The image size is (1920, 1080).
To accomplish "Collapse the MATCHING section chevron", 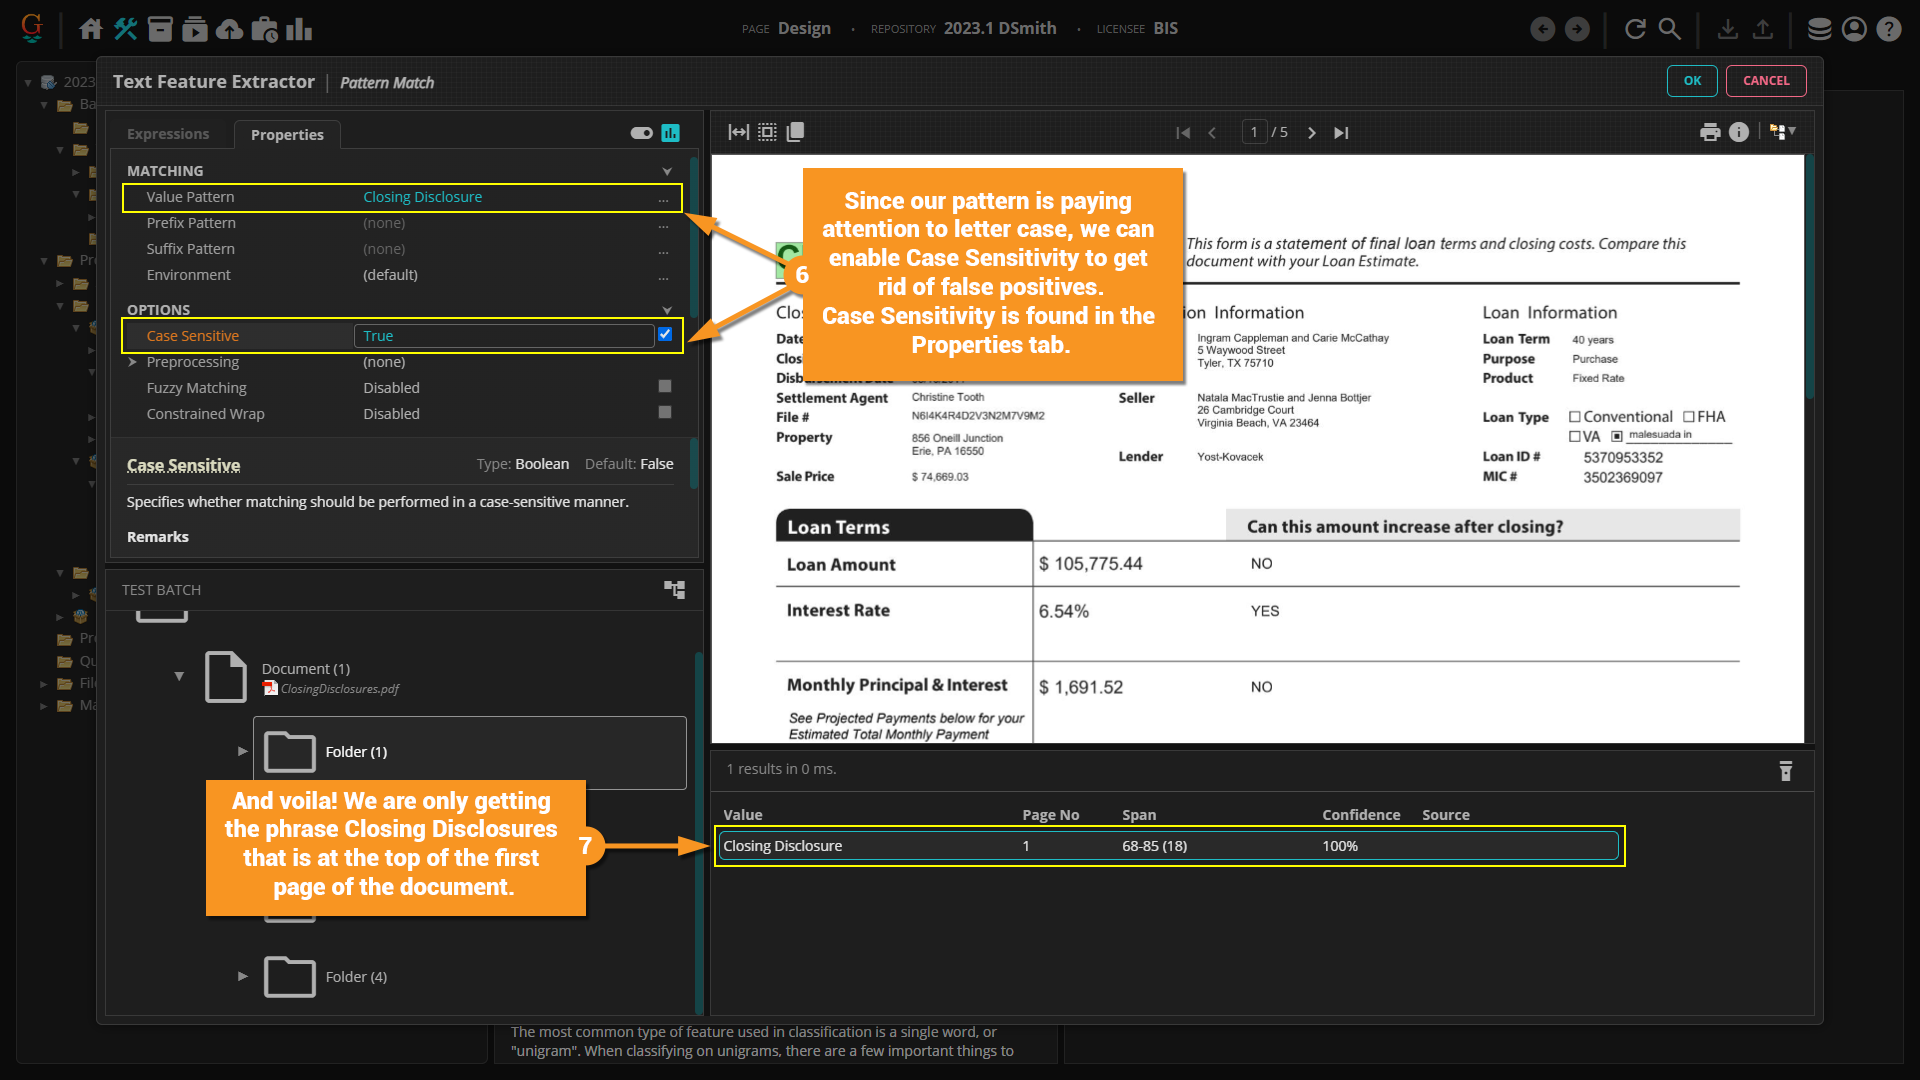I will click(x=667, y=171).
